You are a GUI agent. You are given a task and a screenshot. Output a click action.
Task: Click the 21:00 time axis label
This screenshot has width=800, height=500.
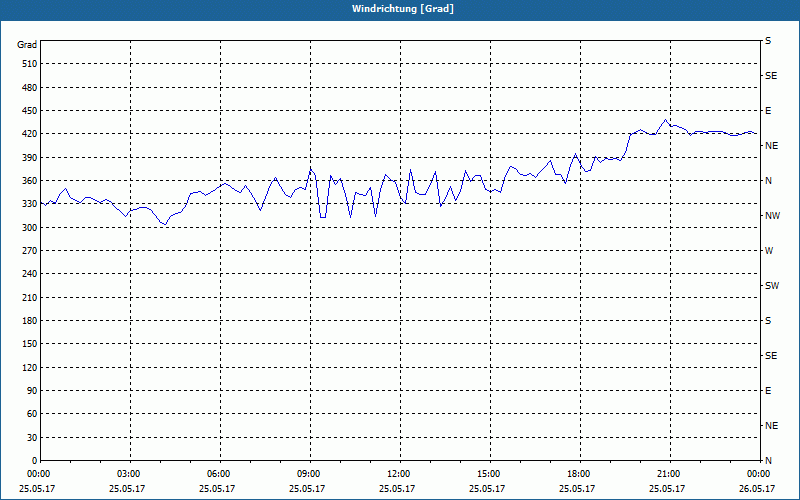pyautogui.click(x=668, y=474)
